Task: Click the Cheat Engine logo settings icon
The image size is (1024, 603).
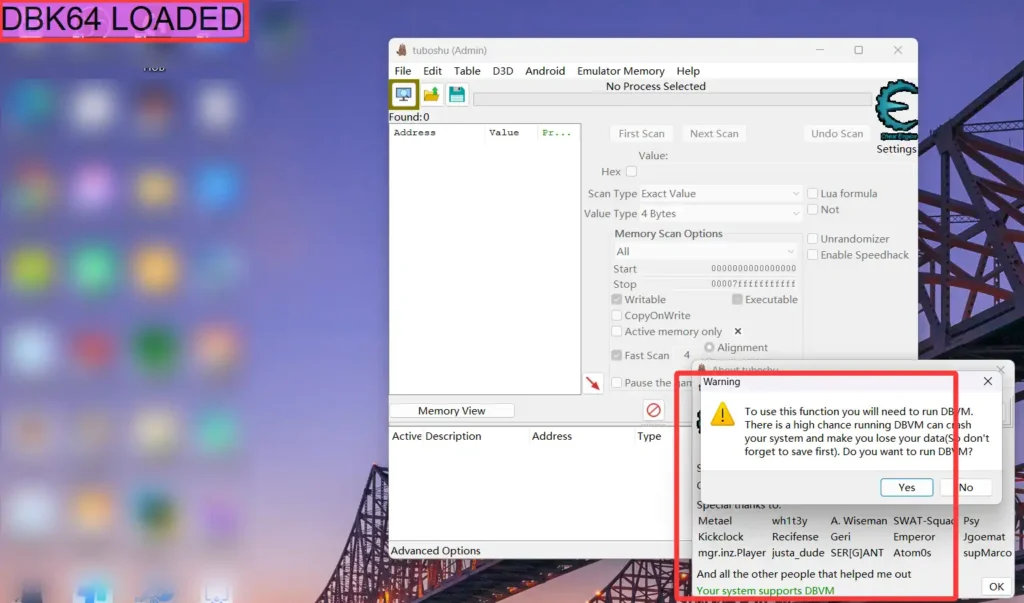Action: [896, 110]
